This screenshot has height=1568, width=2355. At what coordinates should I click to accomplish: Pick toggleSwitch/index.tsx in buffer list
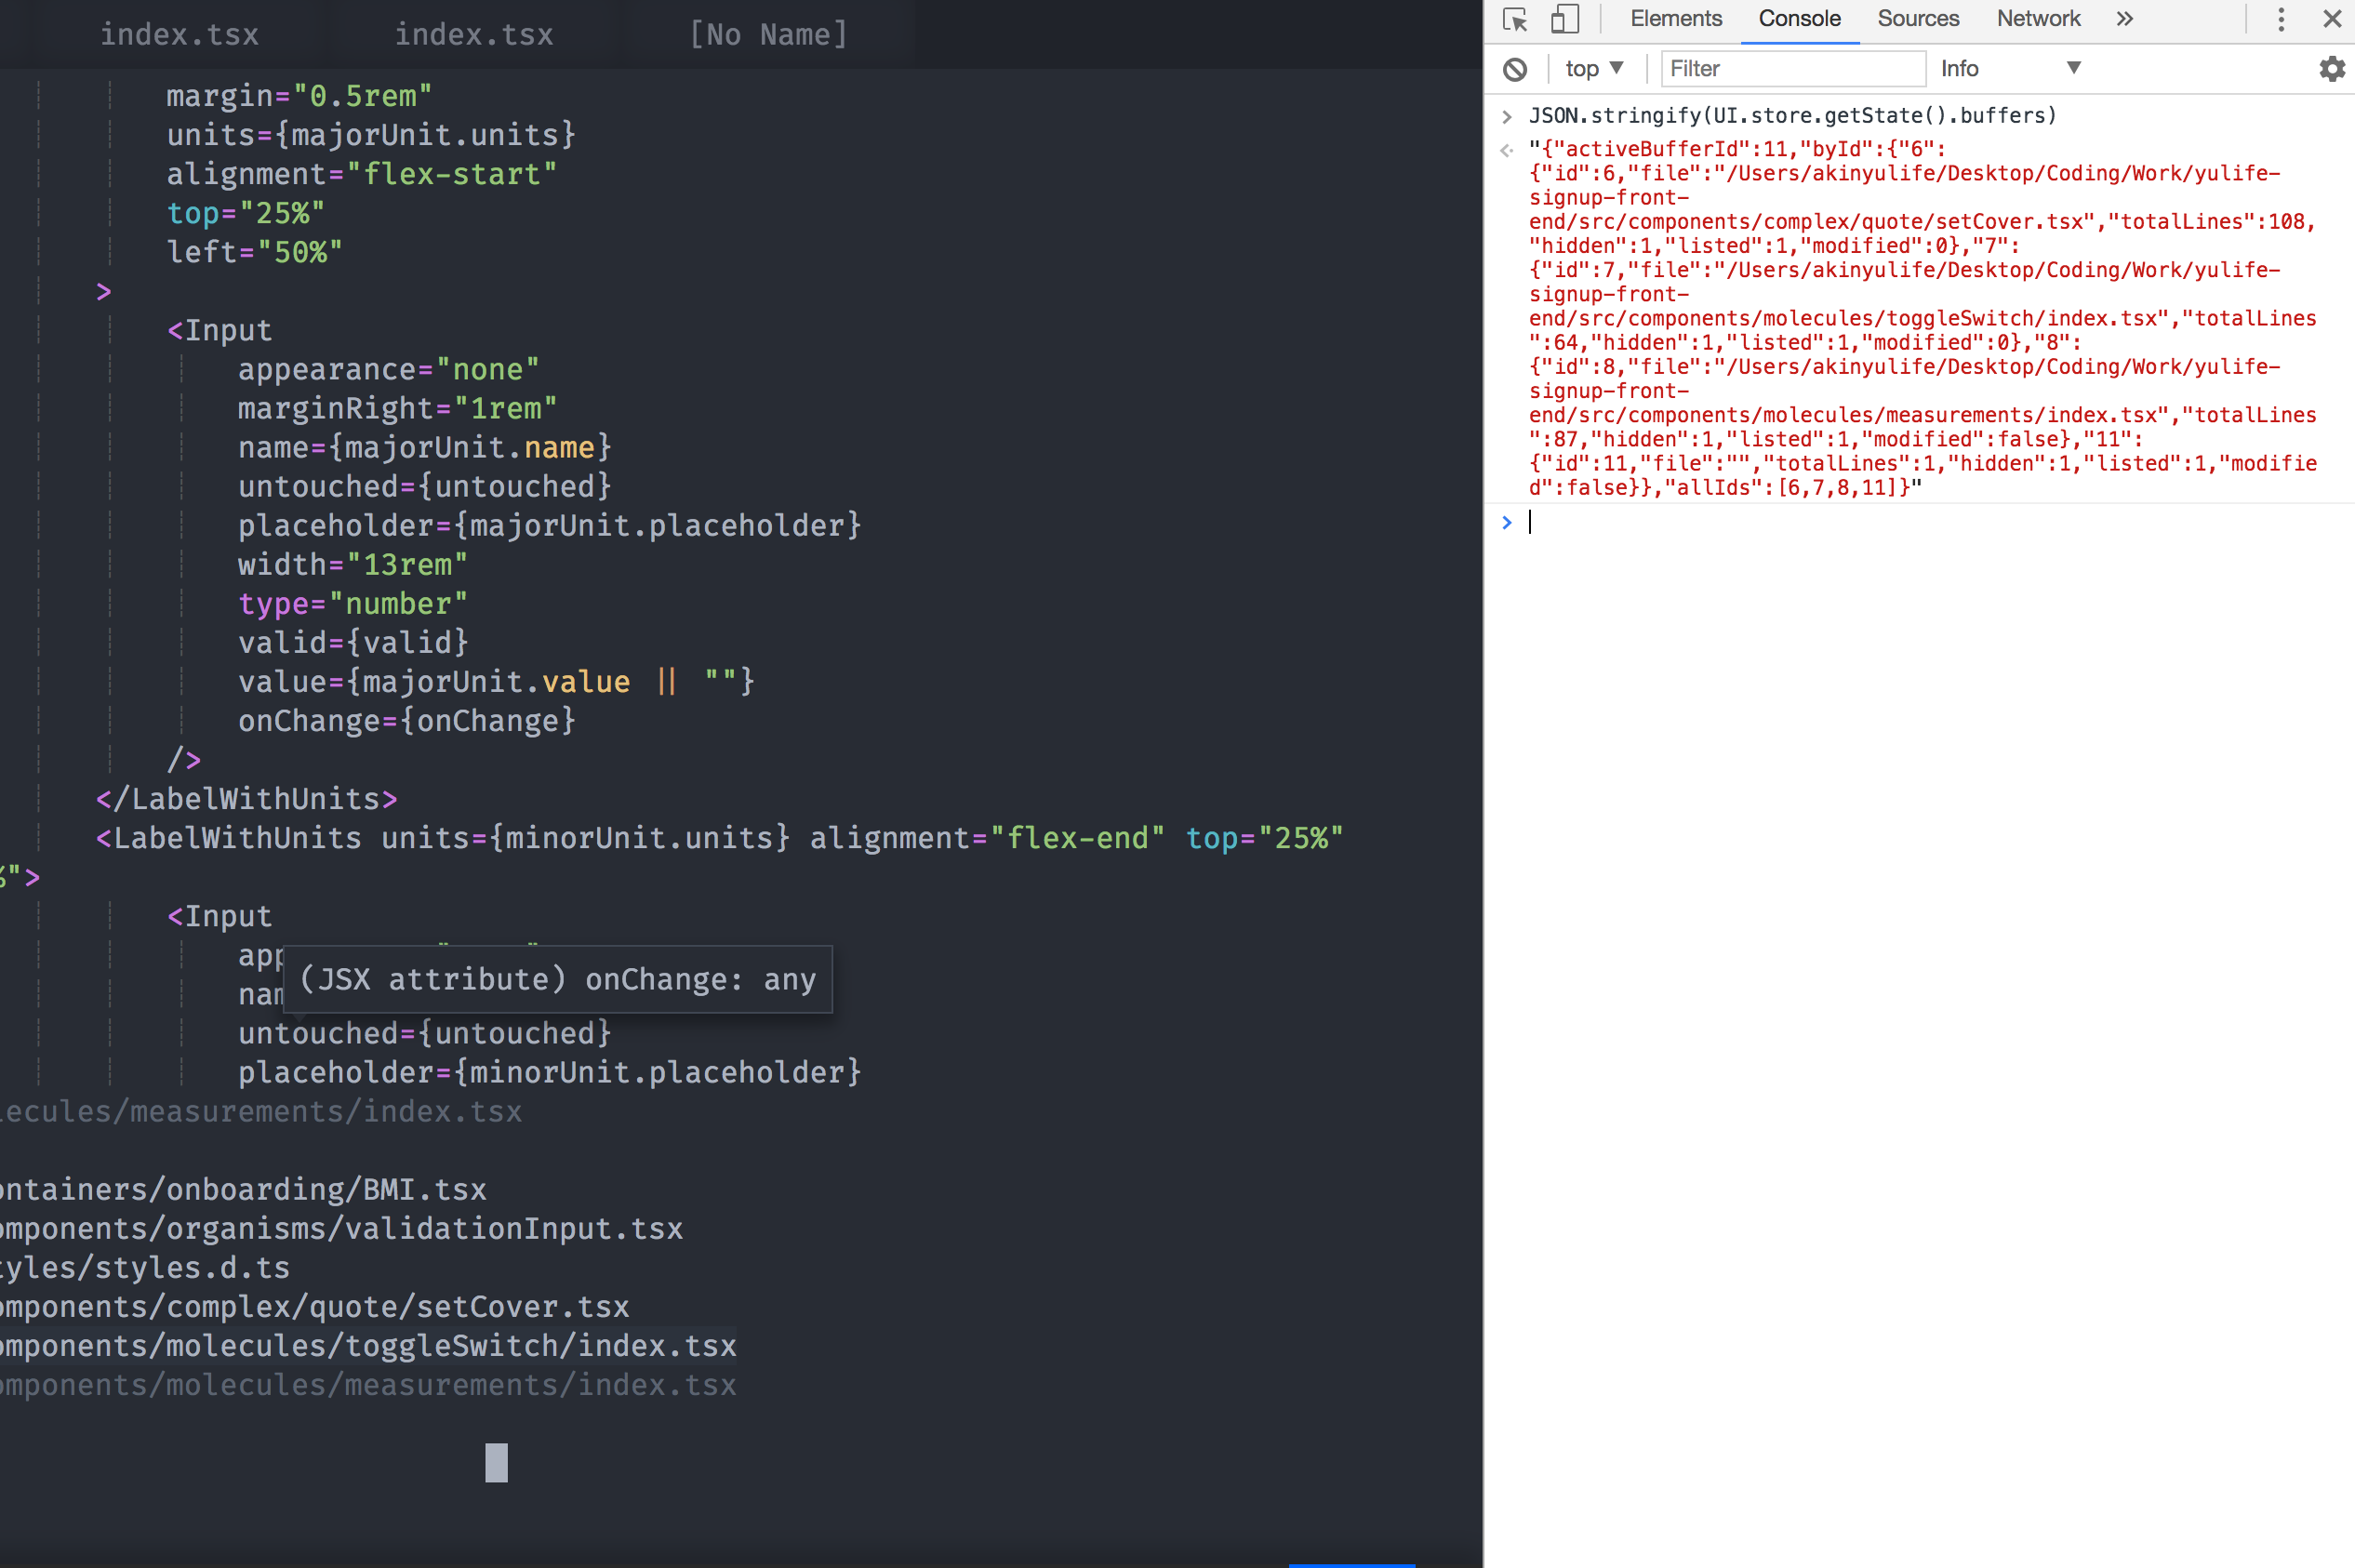coord(368,1346)
